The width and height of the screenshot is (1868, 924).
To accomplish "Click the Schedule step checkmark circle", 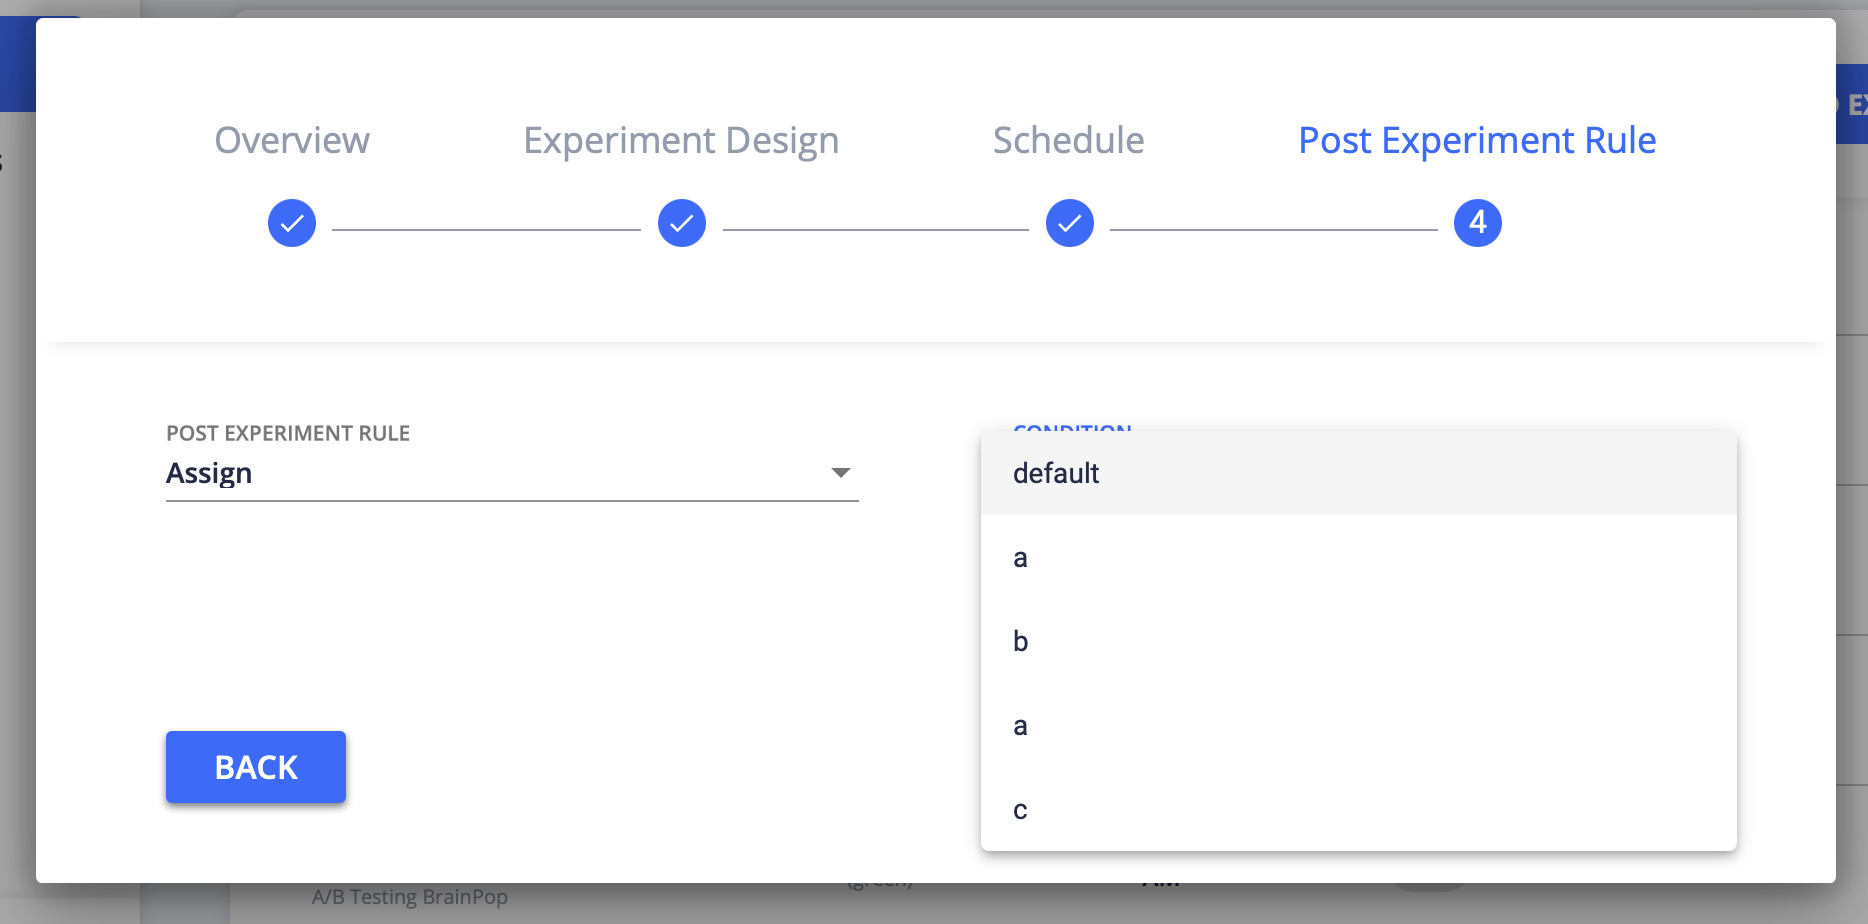I will [x=1069, y=223].
